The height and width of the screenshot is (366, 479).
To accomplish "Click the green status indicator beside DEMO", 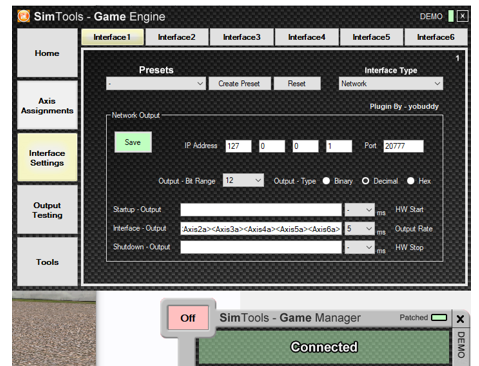I will tap(451, 16).
